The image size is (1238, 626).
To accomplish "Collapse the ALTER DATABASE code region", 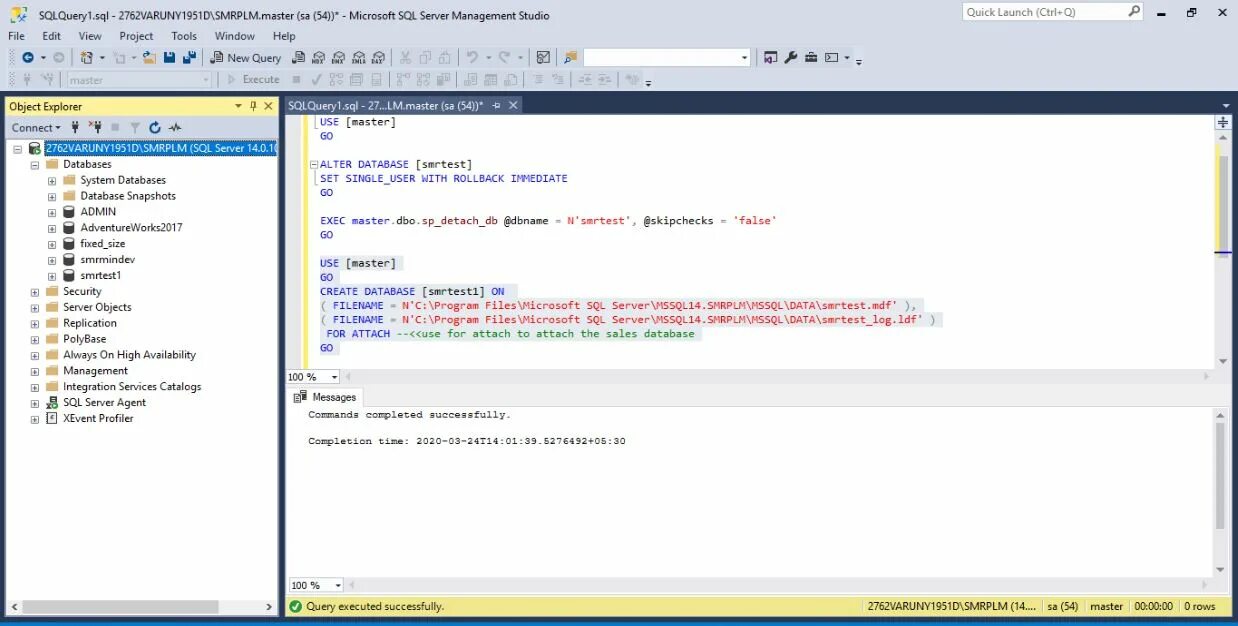I will point(313,165).
